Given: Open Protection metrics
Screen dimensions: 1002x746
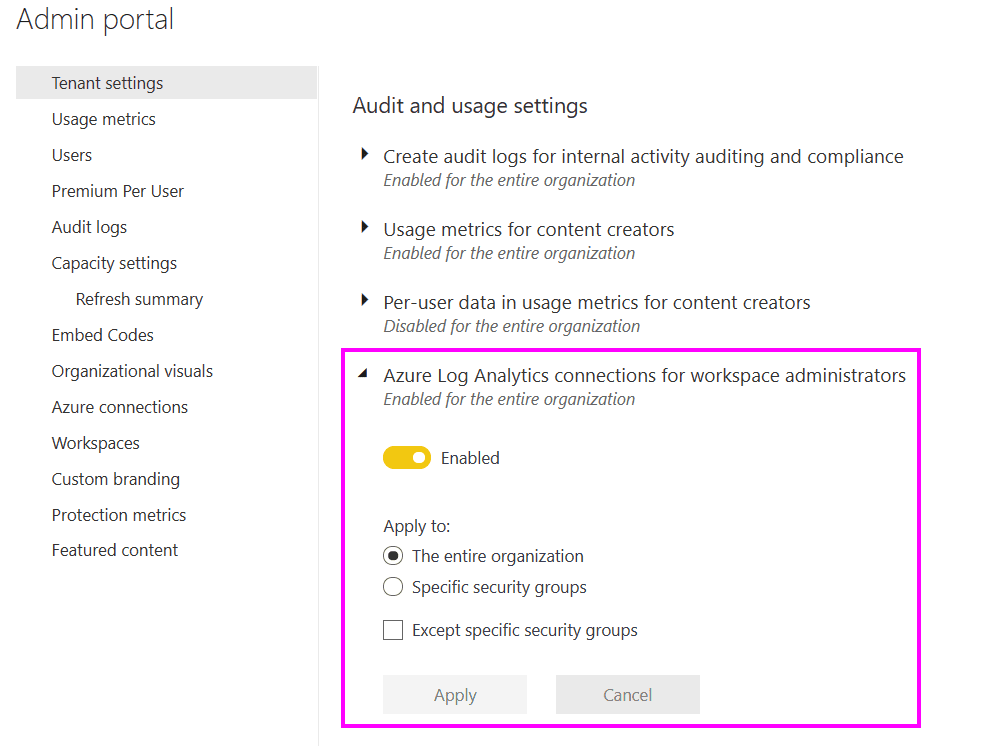Looking at the screenshot, I should 119,515.
